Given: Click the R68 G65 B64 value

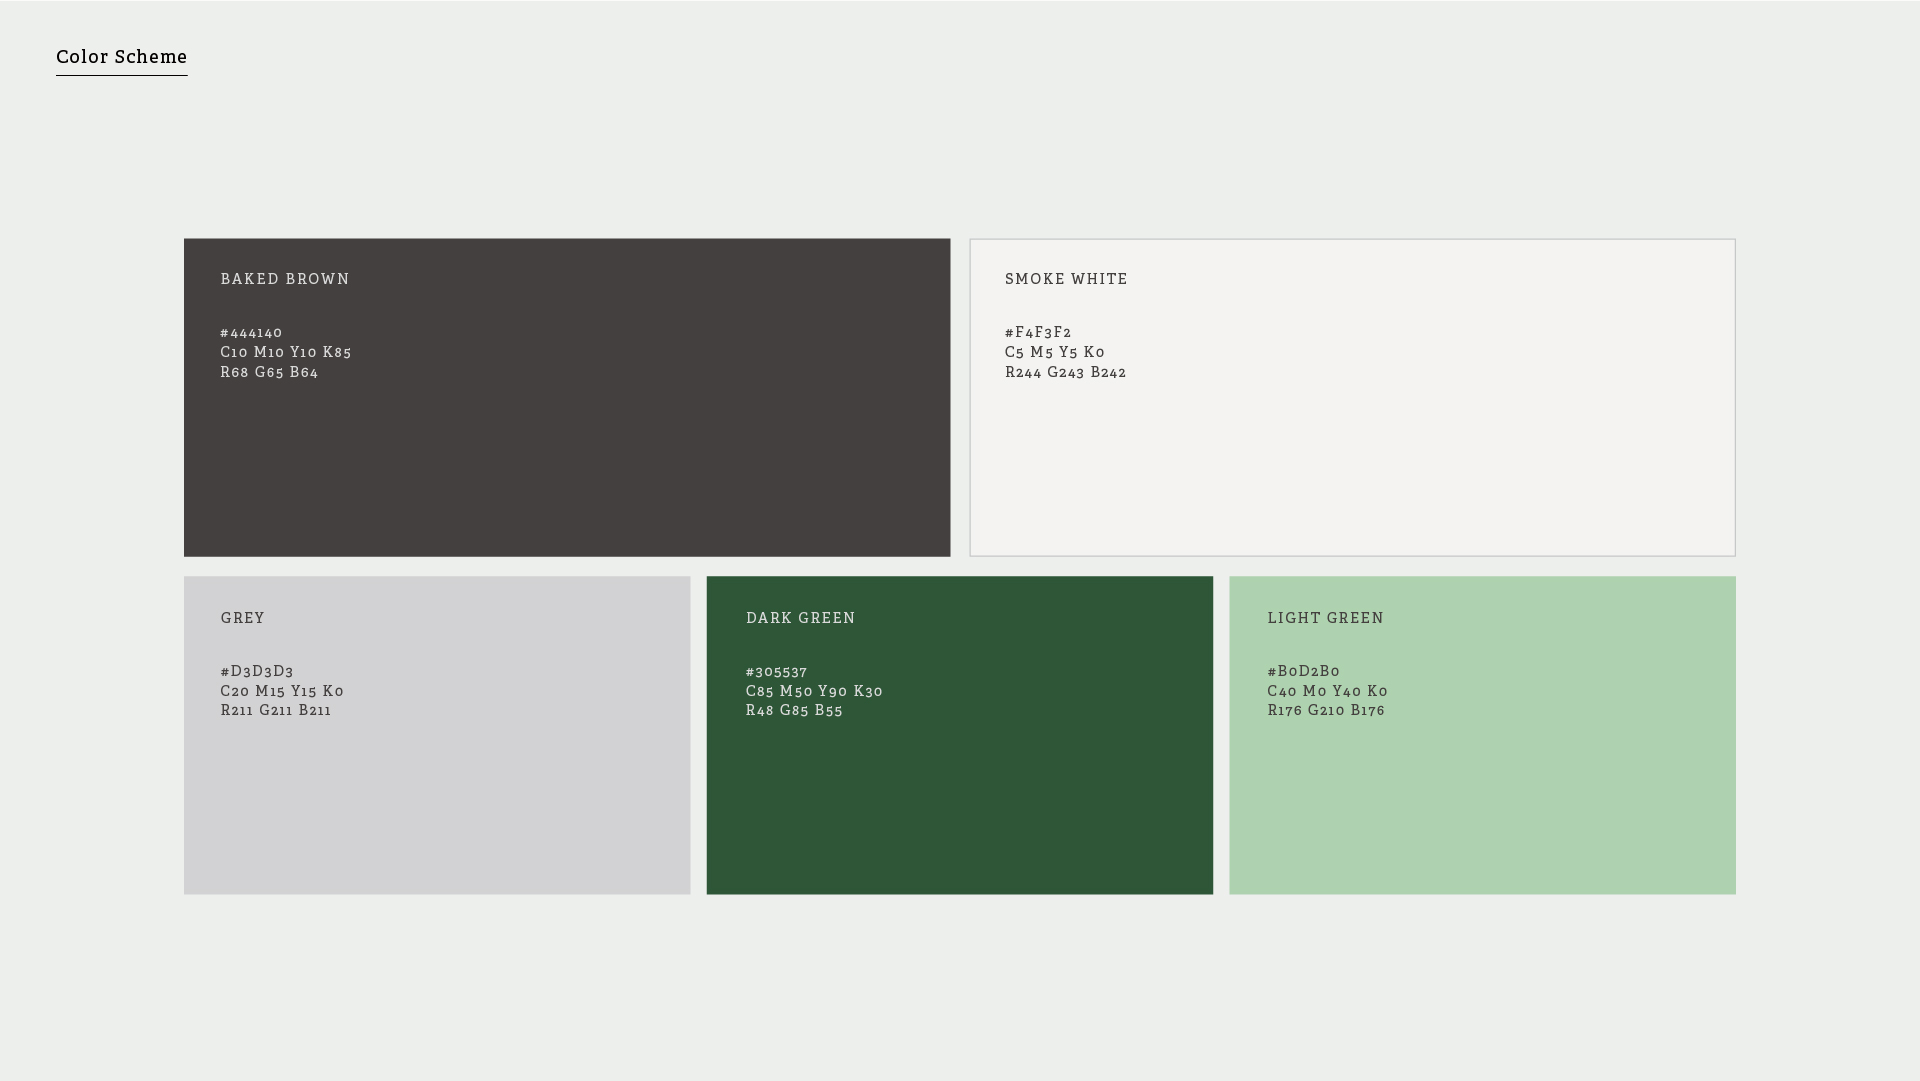Looking at the screenshot, I should tap(269, 372).
